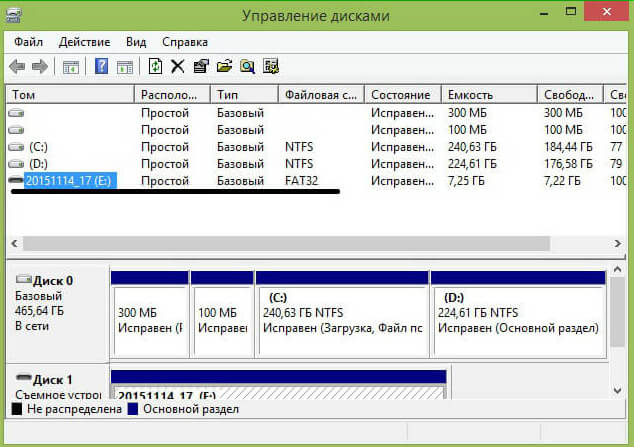Open the Действие menu

(x=85, y=42)
